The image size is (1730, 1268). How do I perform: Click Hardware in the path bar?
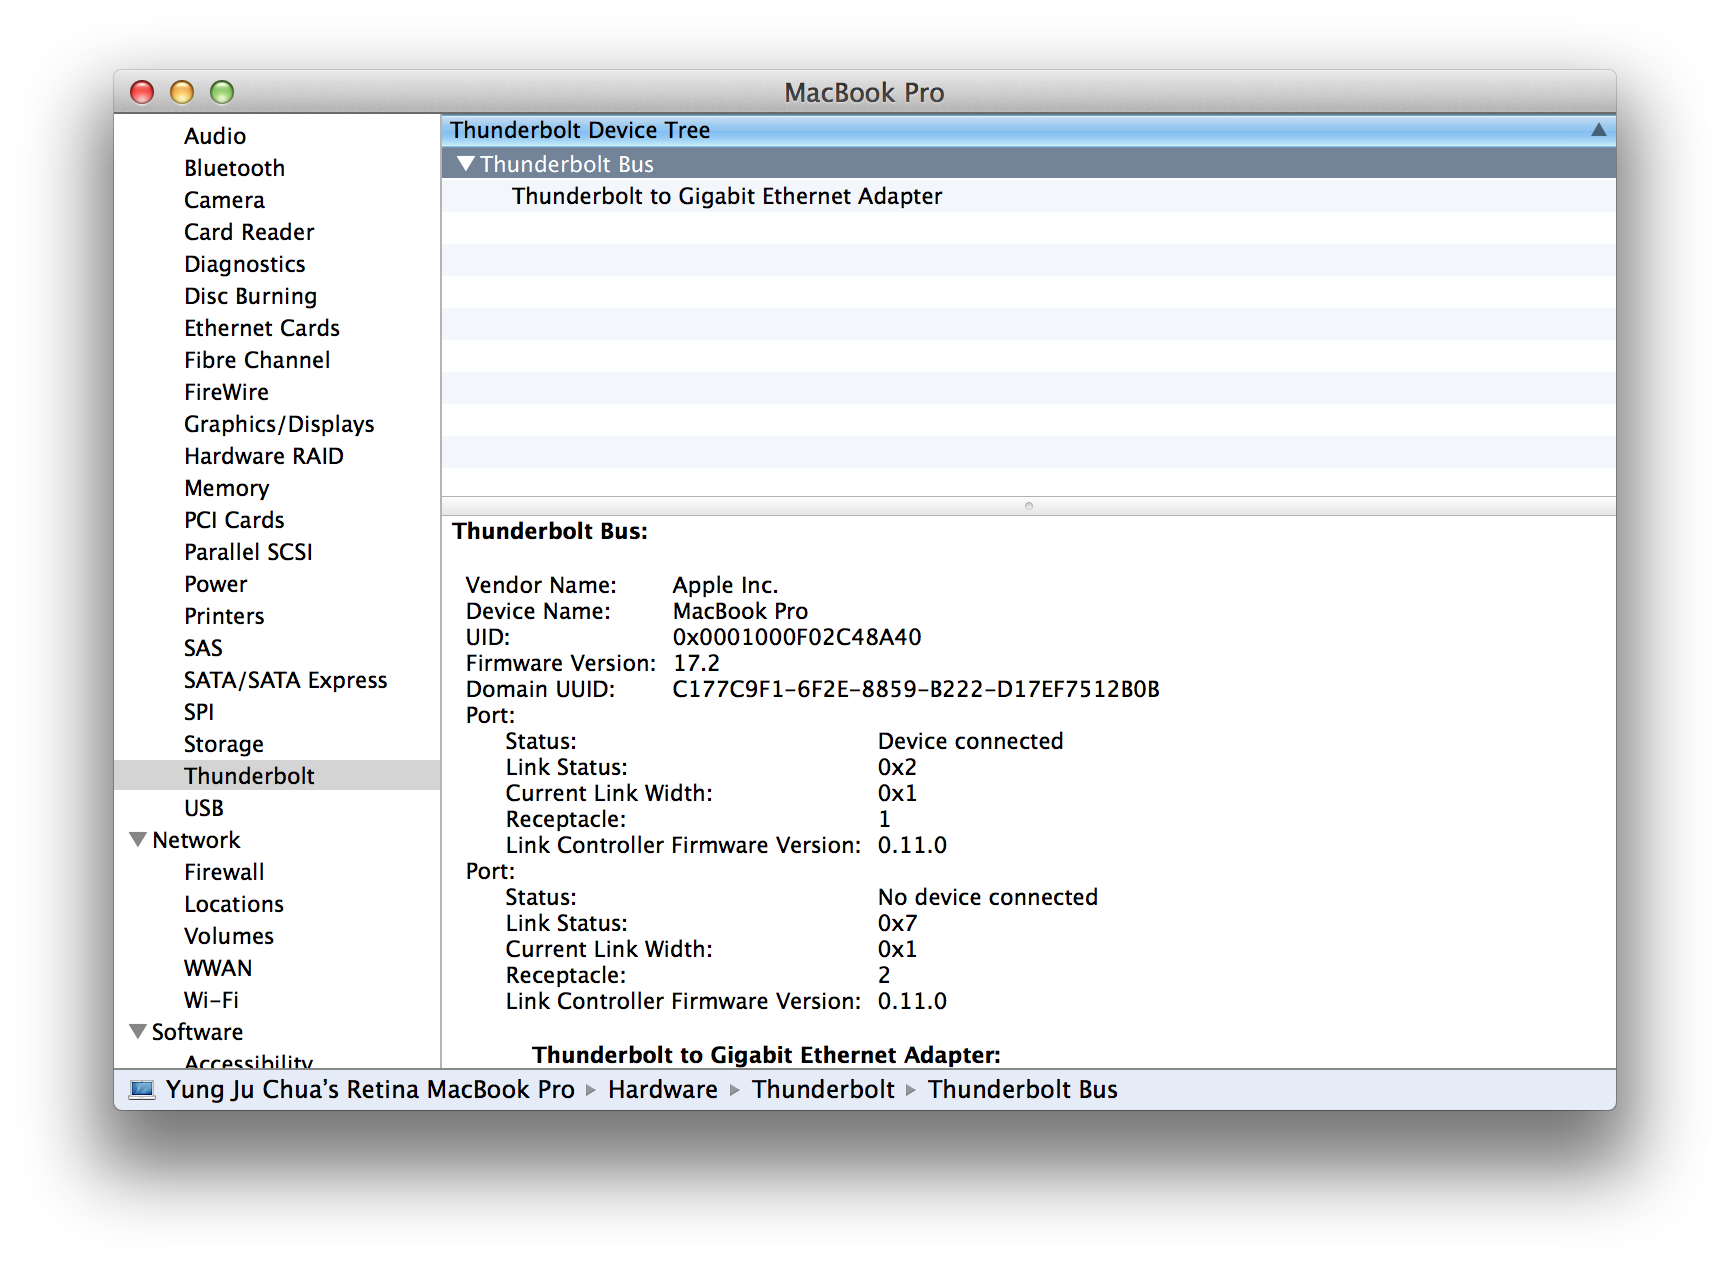click(663, 1089)
